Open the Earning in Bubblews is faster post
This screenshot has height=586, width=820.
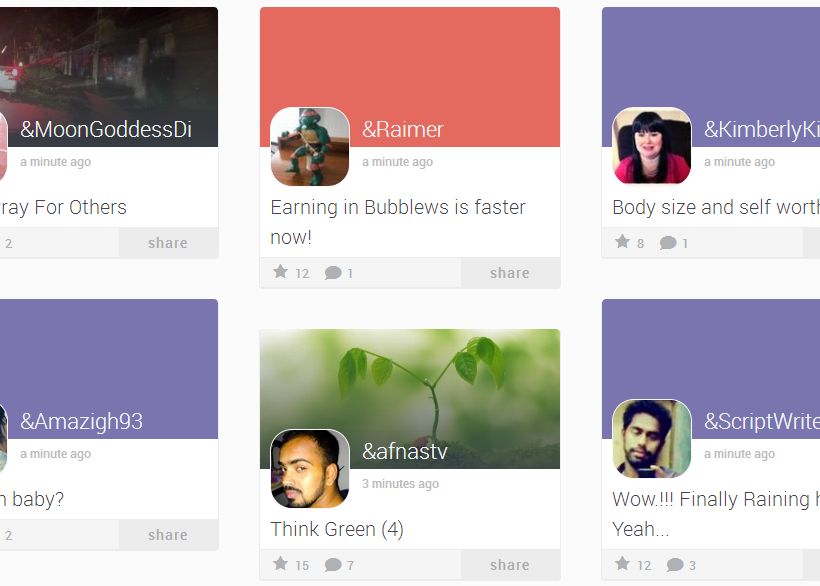point(398,222)
